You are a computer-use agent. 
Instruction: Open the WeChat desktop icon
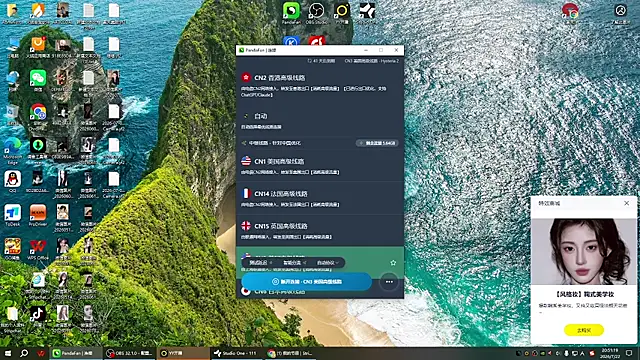point(38,81)
